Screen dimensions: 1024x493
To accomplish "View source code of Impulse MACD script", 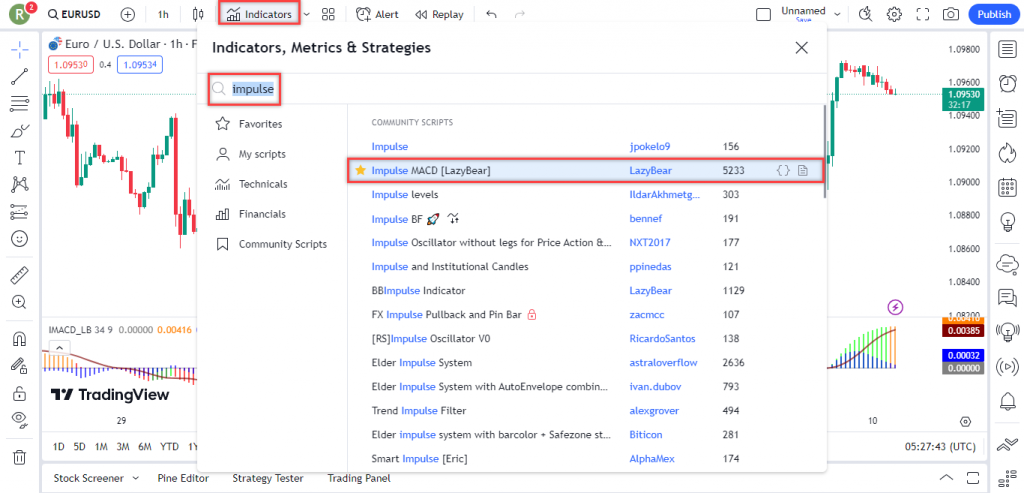I will (x=783, y=170).
